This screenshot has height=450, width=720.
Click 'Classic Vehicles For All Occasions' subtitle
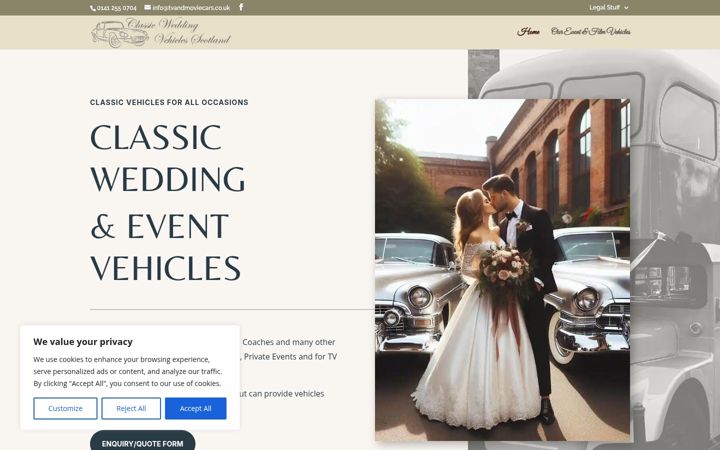[x=169, y=102]
